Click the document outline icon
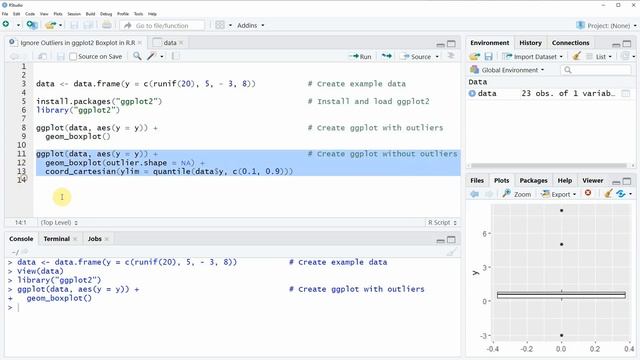The height and width of the screenshot is (360, 640). click(451, 56)
